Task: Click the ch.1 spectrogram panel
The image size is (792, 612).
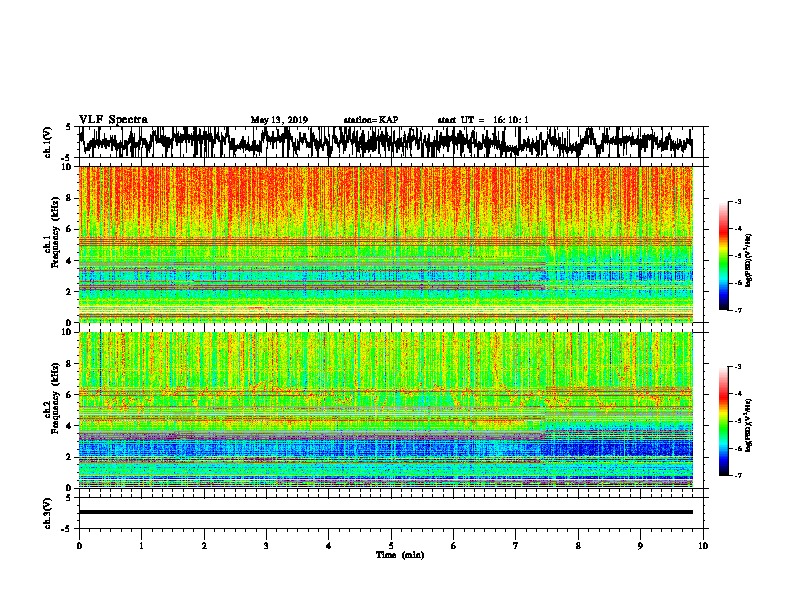Action: (385, 244)
